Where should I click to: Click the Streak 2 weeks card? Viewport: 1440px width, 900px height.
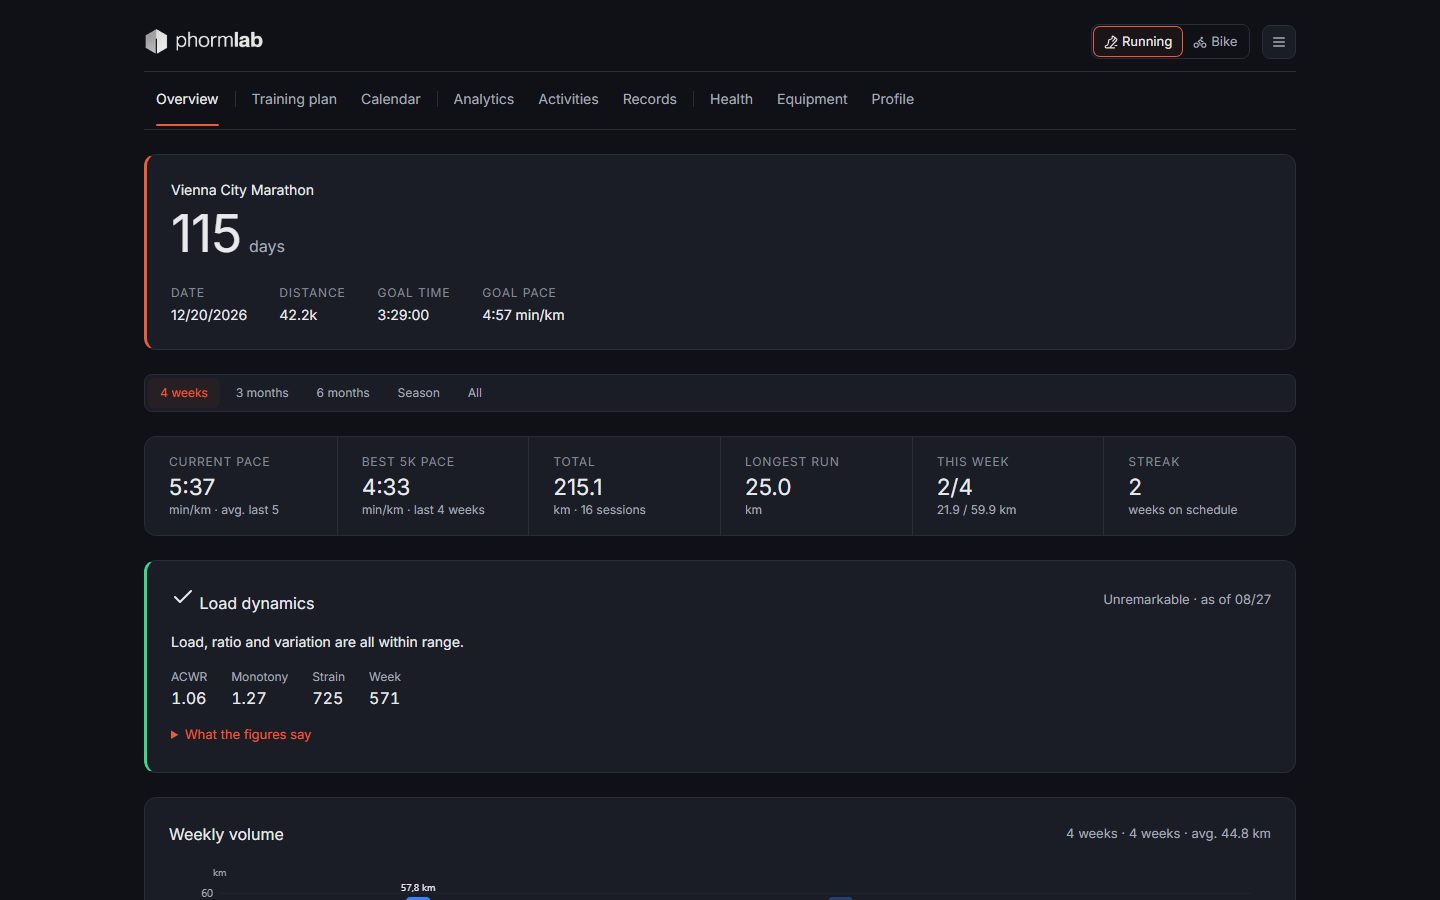(x=1199, y=486)
